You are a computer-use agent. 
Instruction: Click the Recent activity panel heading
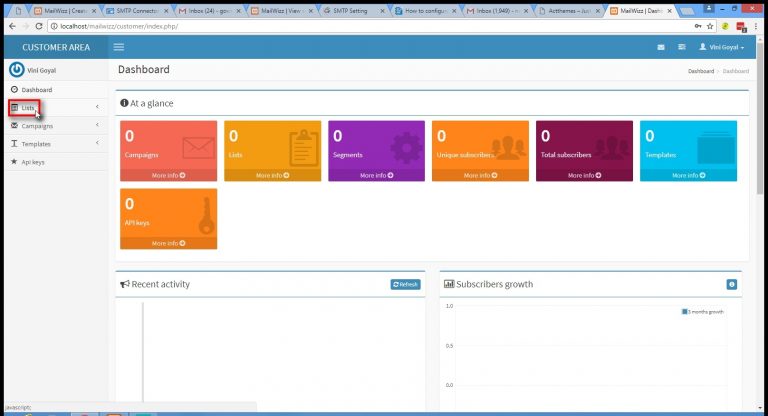155,284
